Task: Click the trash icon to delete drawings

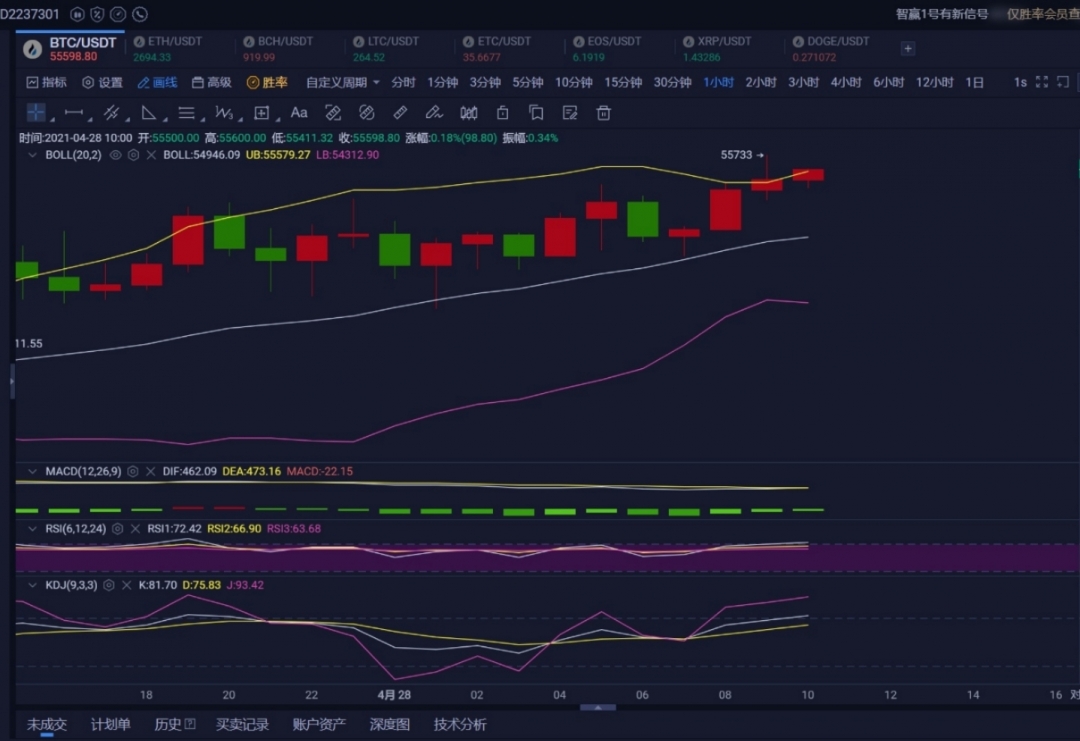Action: (603, 113)
